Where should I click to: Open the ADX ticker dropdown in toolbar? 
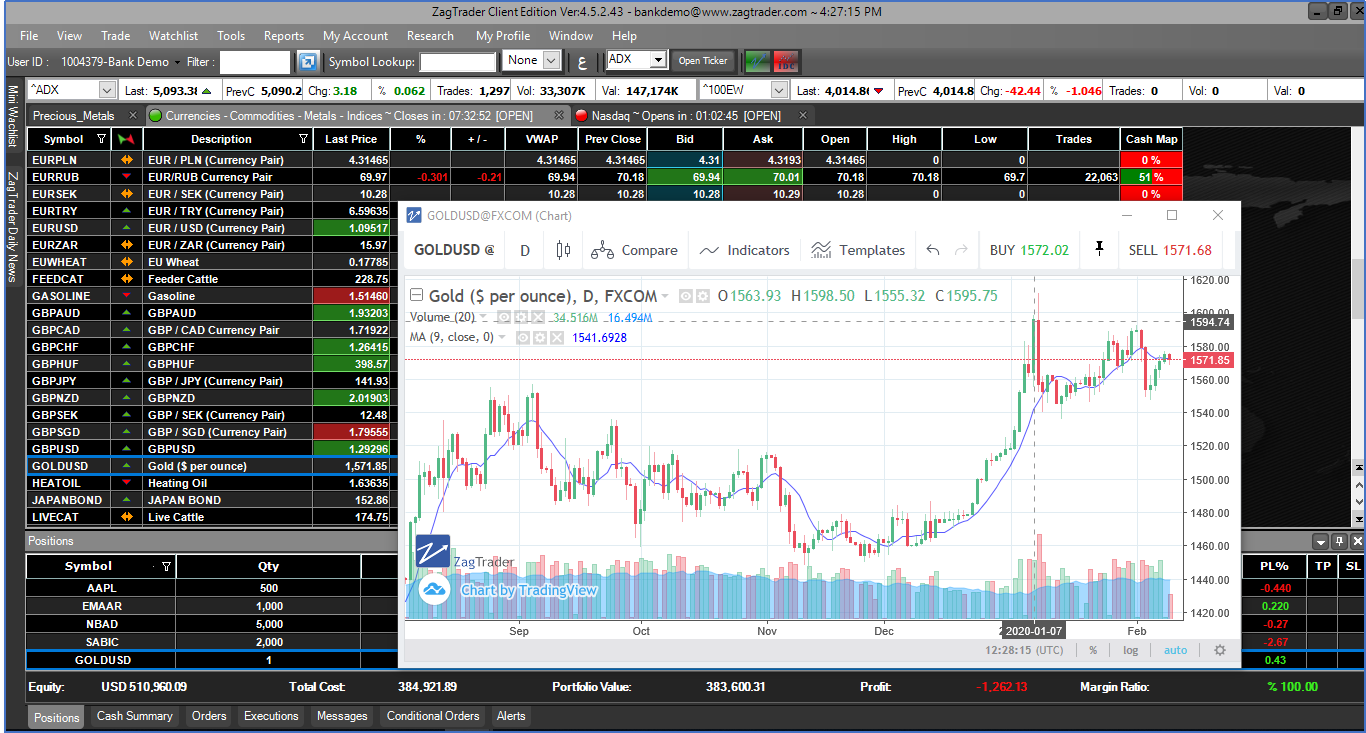(x=658, y=60)
